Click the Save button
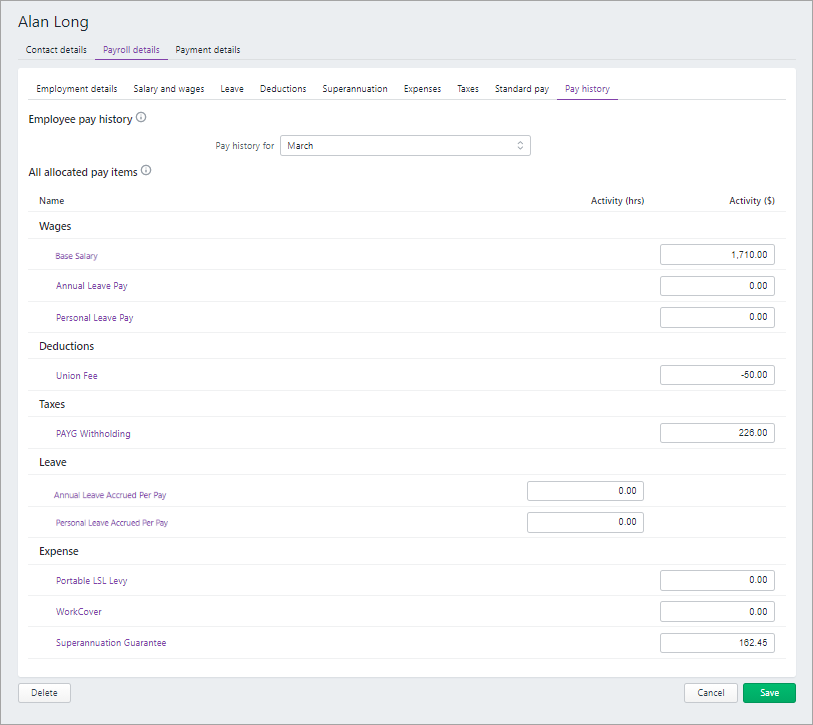 point(769,693)
